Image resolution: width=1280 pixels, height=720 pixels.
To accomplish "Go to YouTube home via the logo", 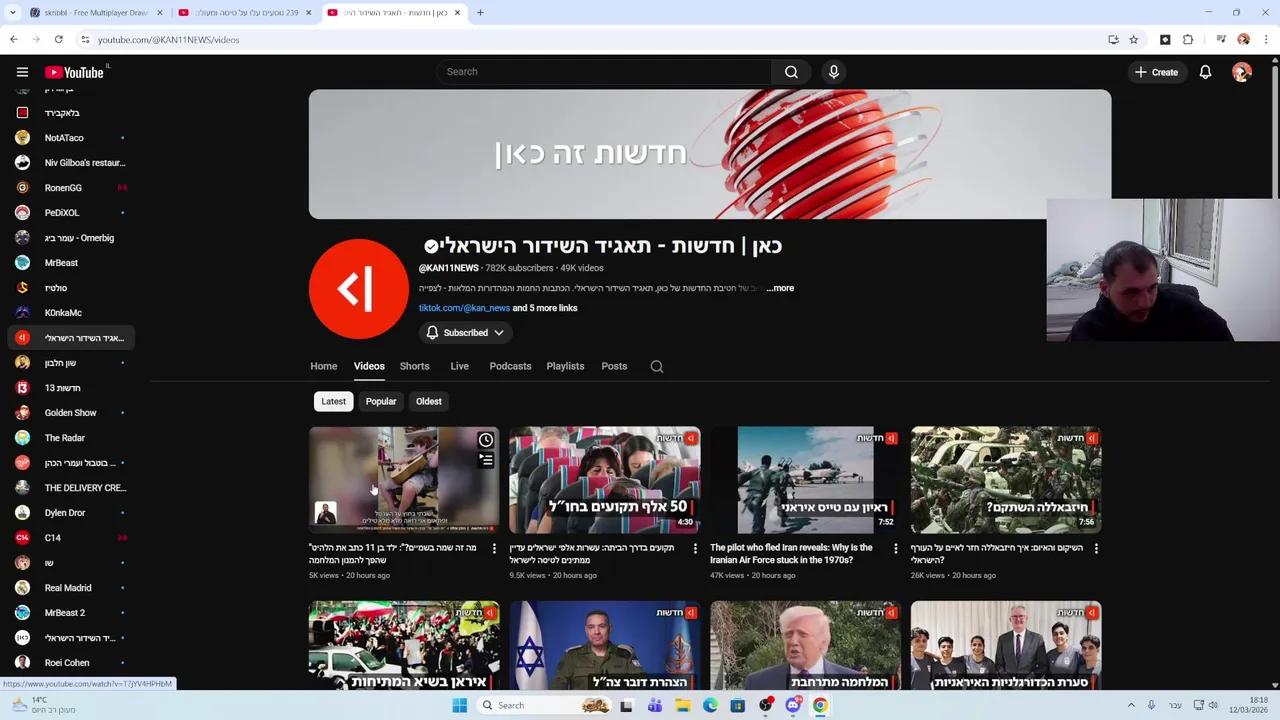I will pyautogui.click(x=75, y=72).
